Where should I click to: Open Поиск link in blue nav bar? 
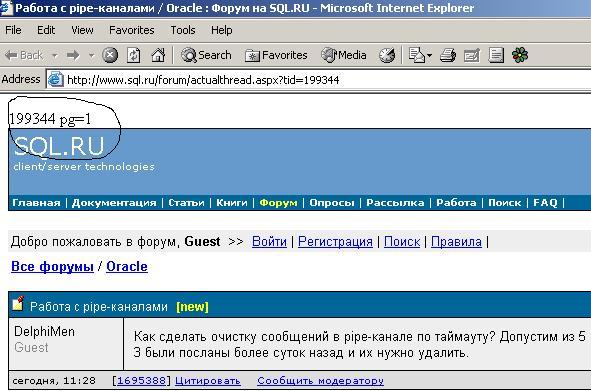tap(505, 203)
